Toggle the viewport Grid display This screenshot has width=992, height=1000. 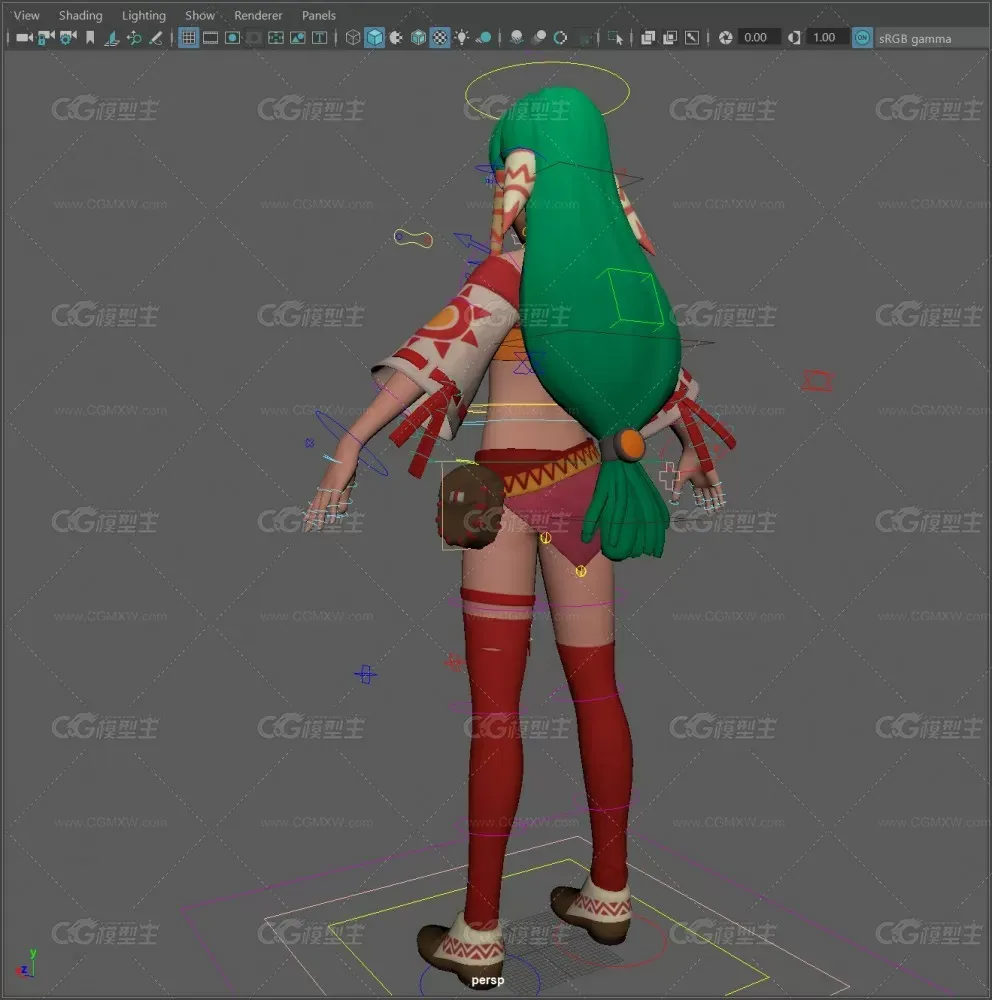coord(189,38)
